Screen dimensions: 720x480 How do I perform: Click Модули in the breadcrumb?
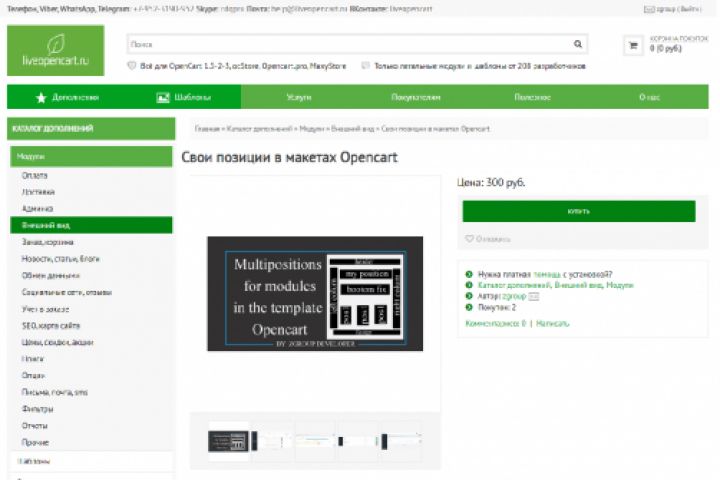(312, 129)
